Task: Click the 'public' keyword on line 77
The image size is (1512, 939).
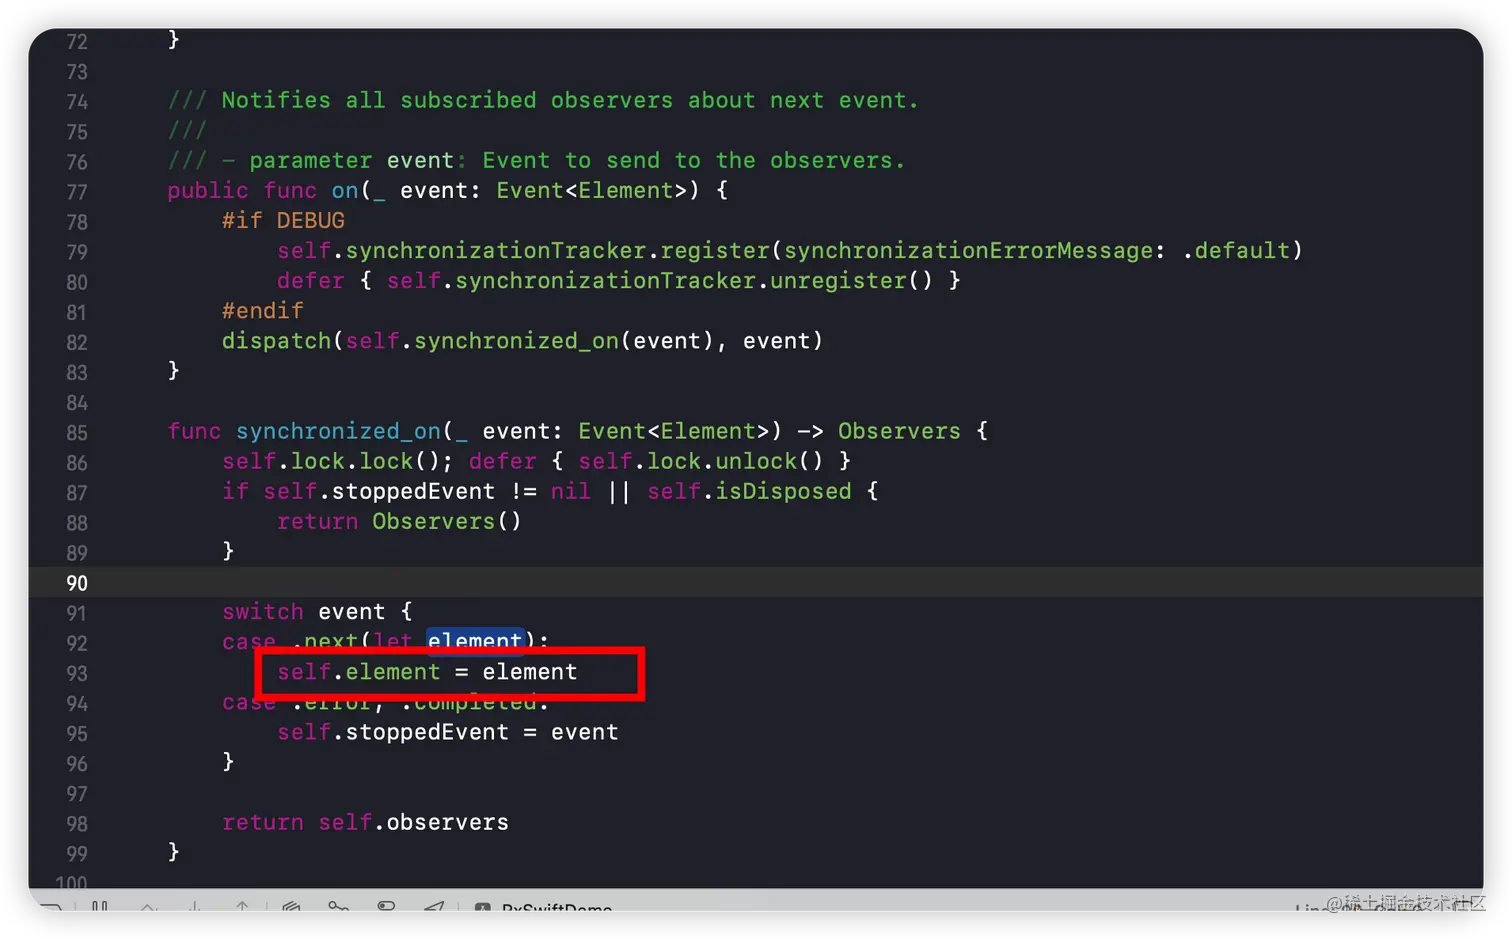Action: point(208,190)
